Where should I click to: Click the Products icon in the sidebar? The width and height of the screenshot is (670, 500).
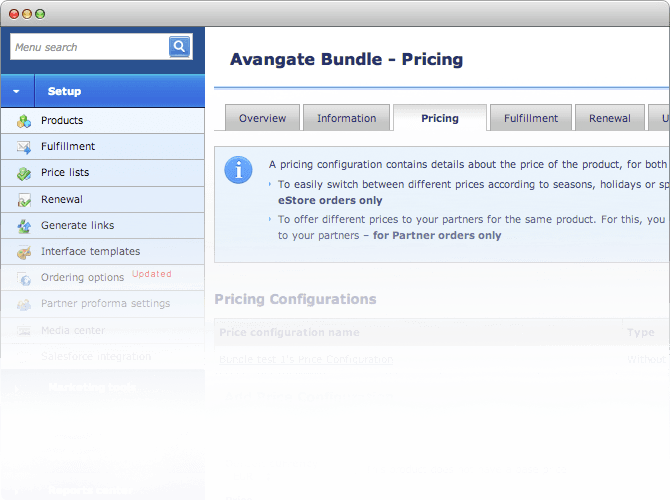[24, 121]
